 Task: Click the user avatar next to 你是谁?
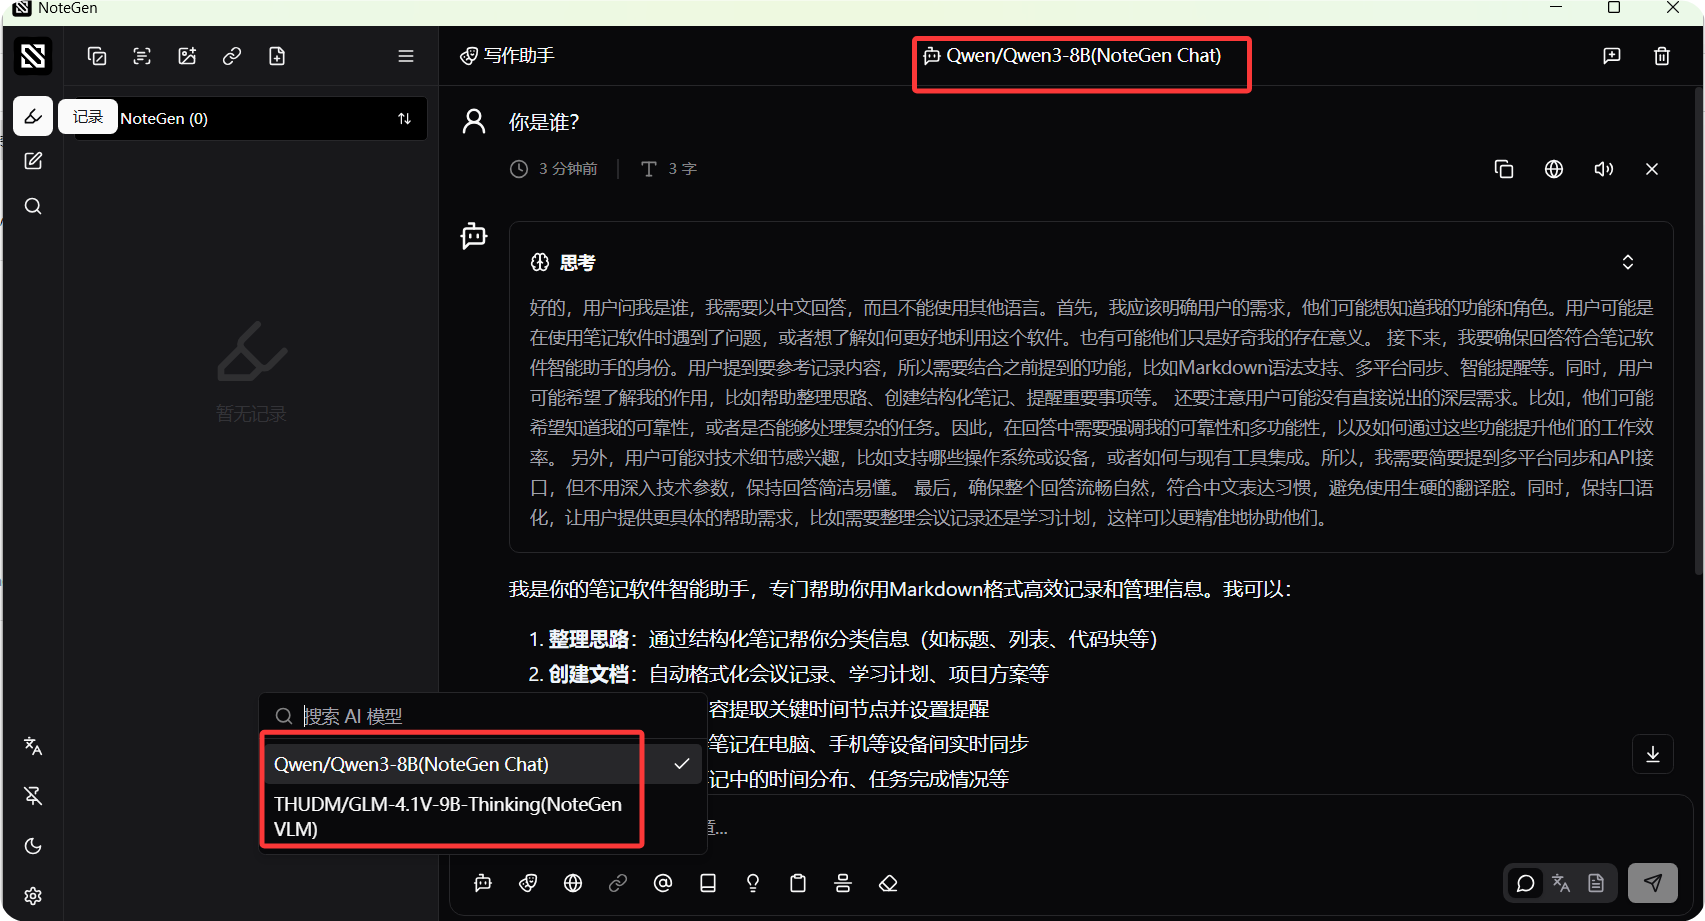click(474, 121)
